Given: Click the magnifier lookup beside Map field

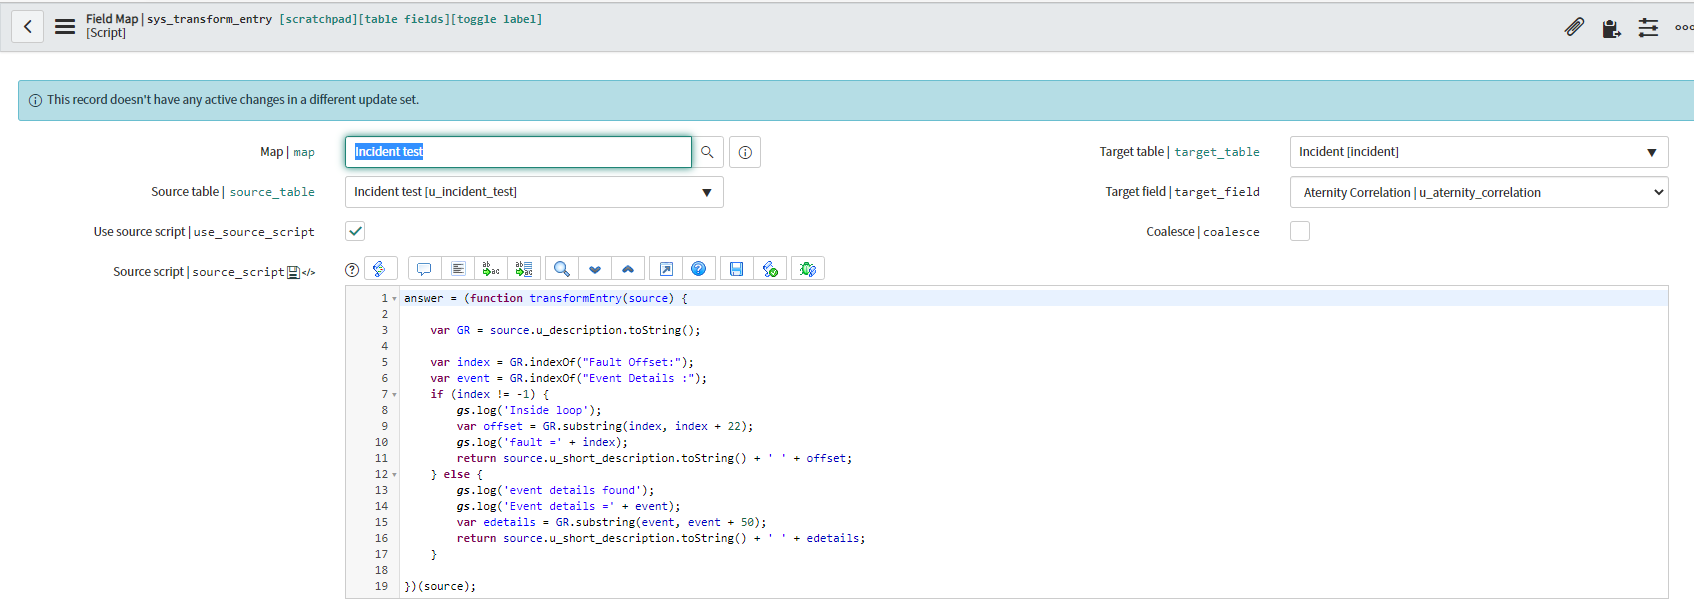Looking at the screenshot, I should (x=707, y=152).
